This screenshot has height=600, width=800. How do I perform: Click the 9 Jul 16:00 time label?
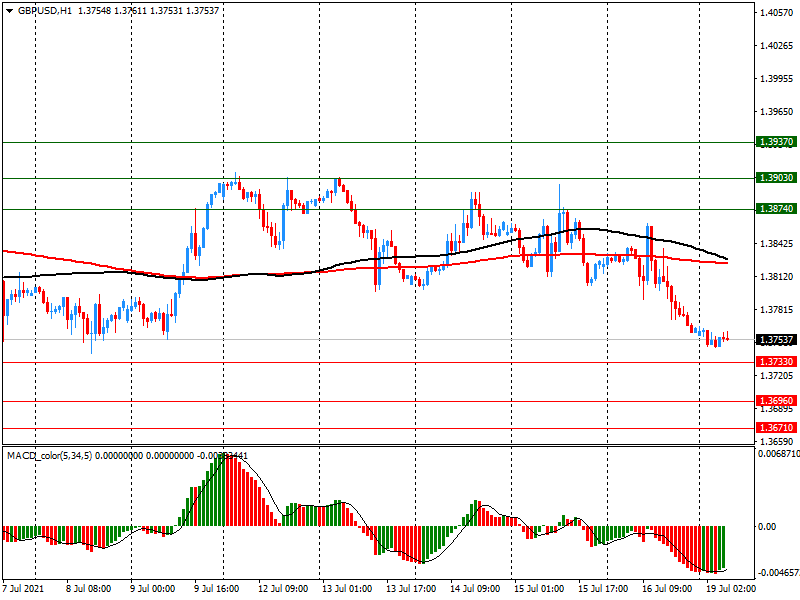click(216, 589)
